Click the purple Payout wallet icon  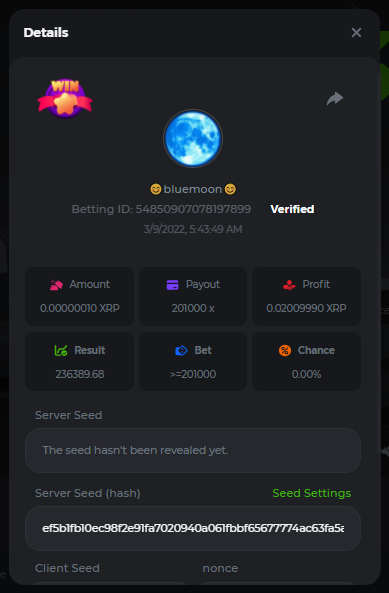(172, 285)
